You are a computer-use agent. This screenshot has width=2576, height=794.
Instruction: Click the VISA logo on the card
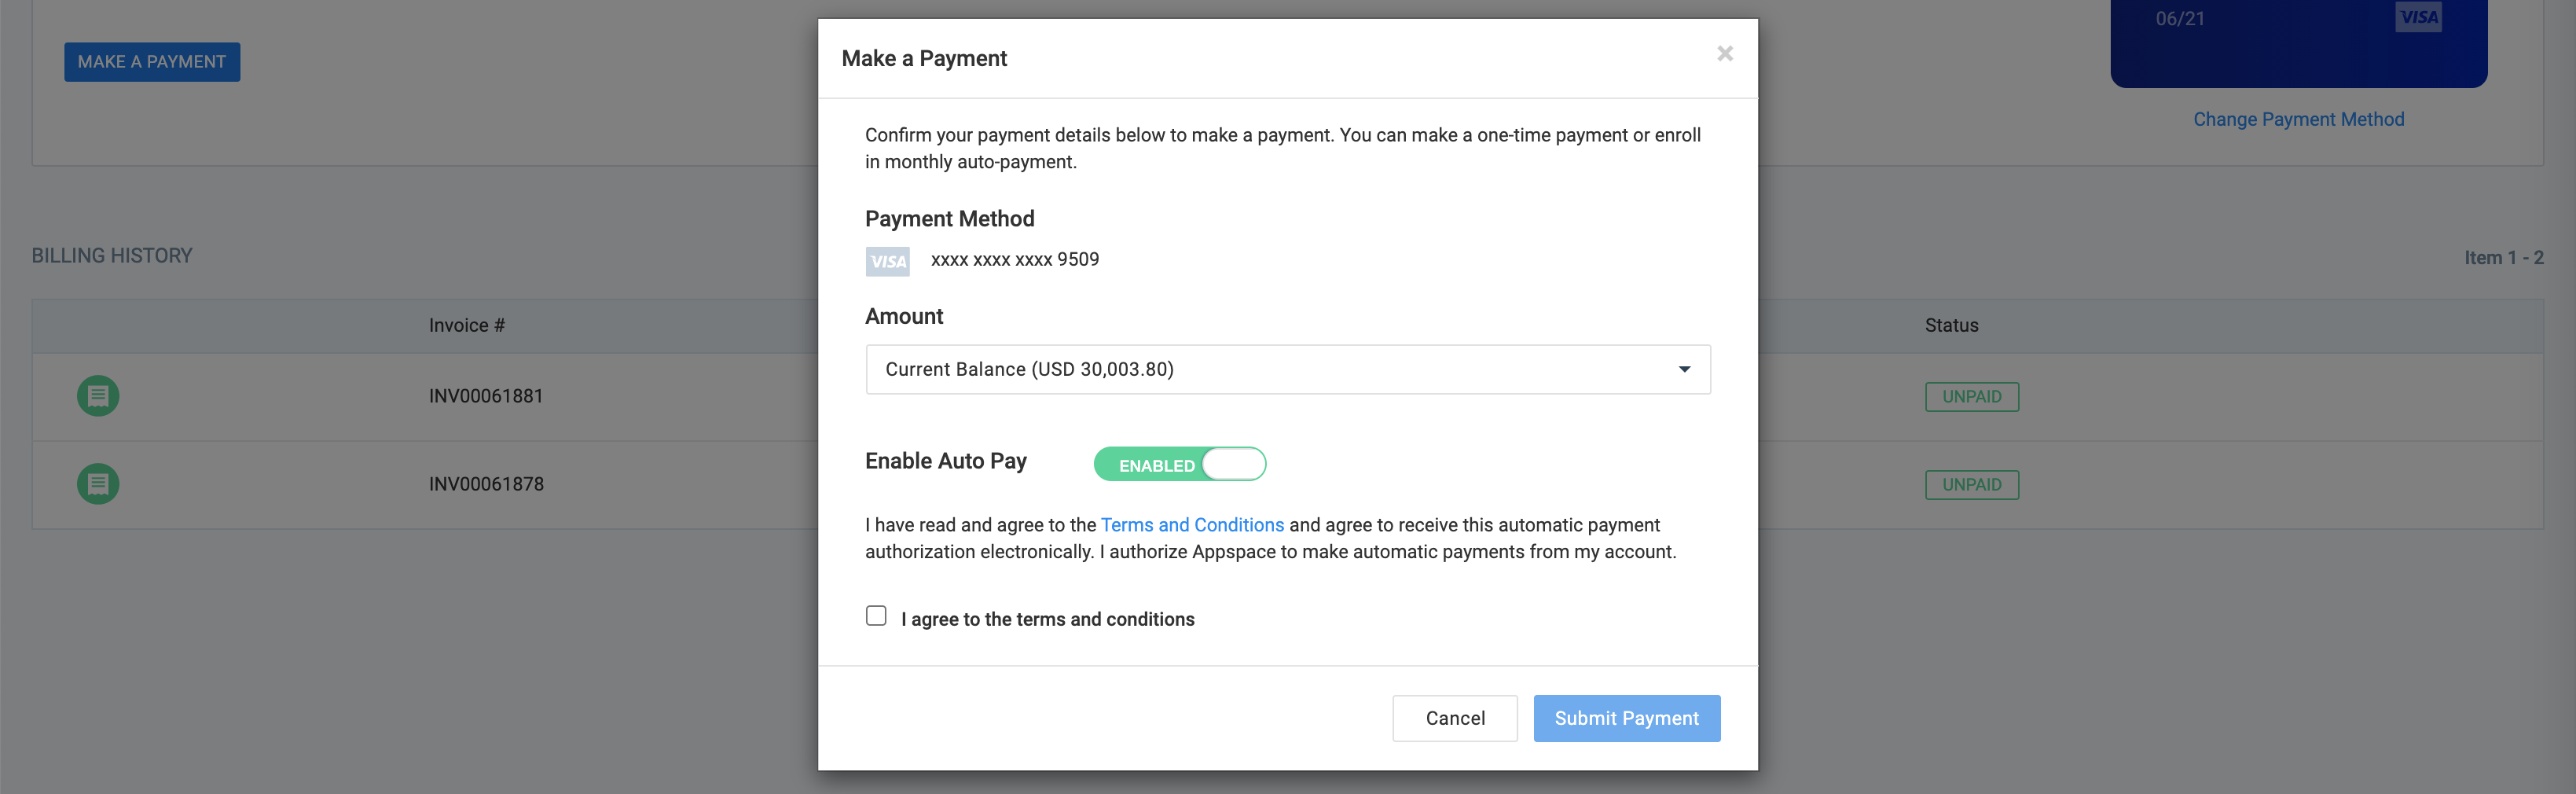(x=2418, y=17)
